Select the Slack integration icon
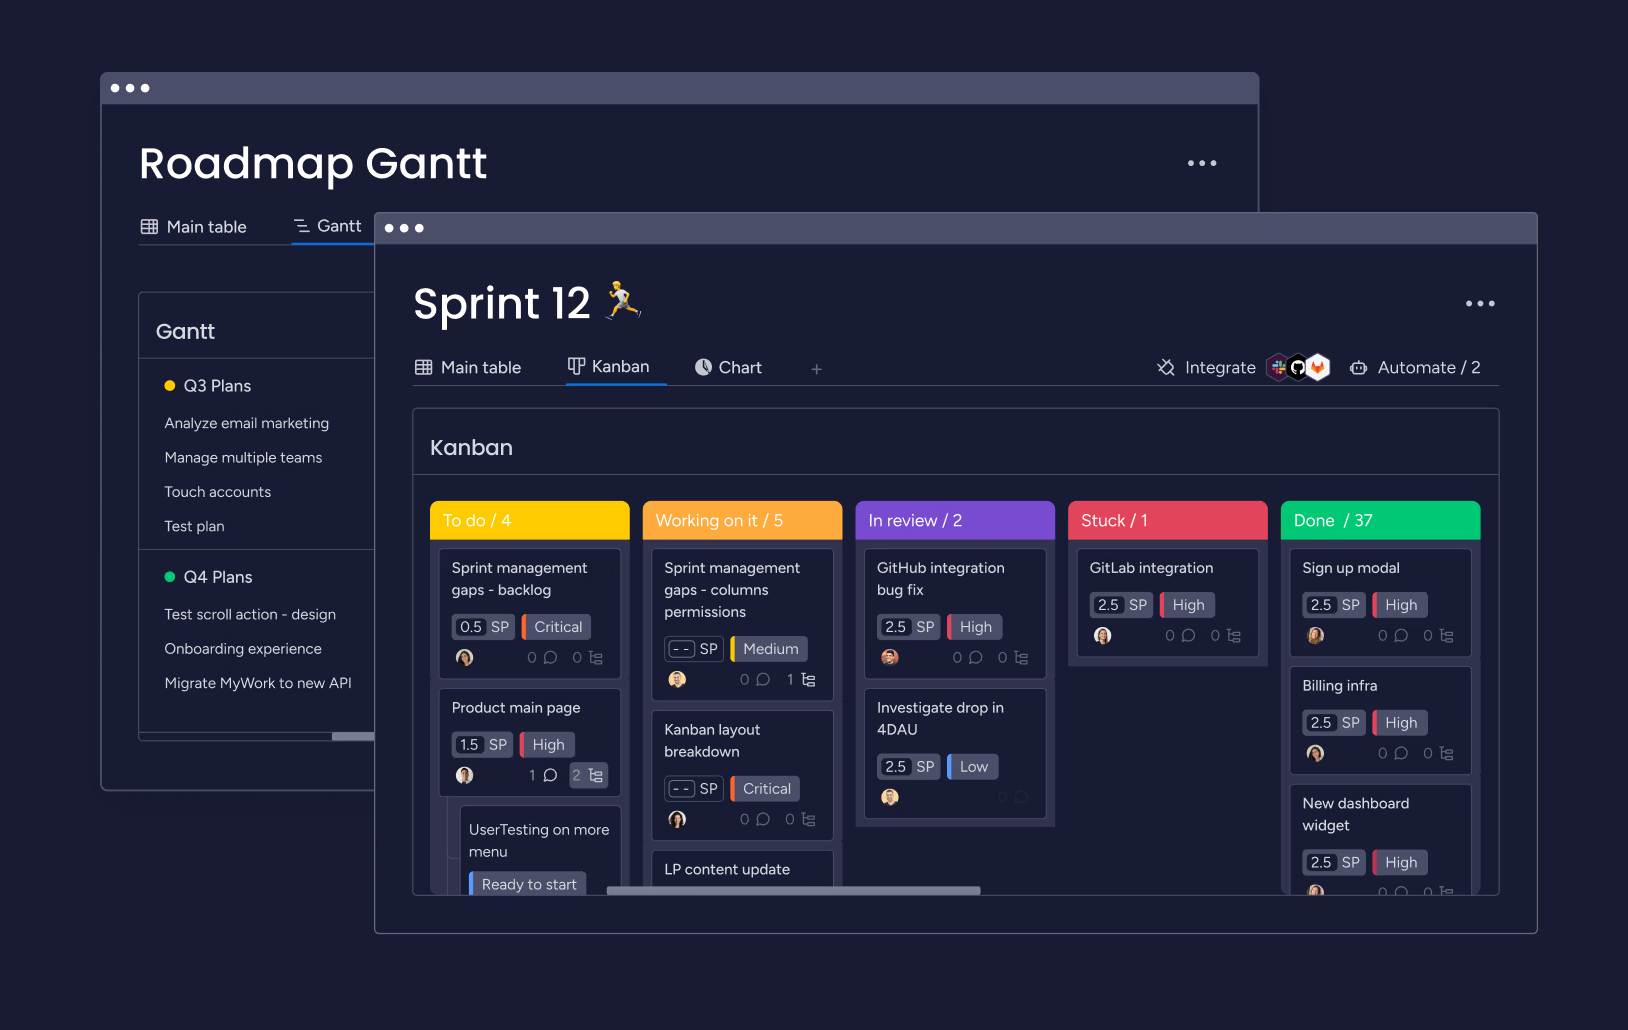Screen dimensions: 1628x1030 click(x=1278, y=367)
